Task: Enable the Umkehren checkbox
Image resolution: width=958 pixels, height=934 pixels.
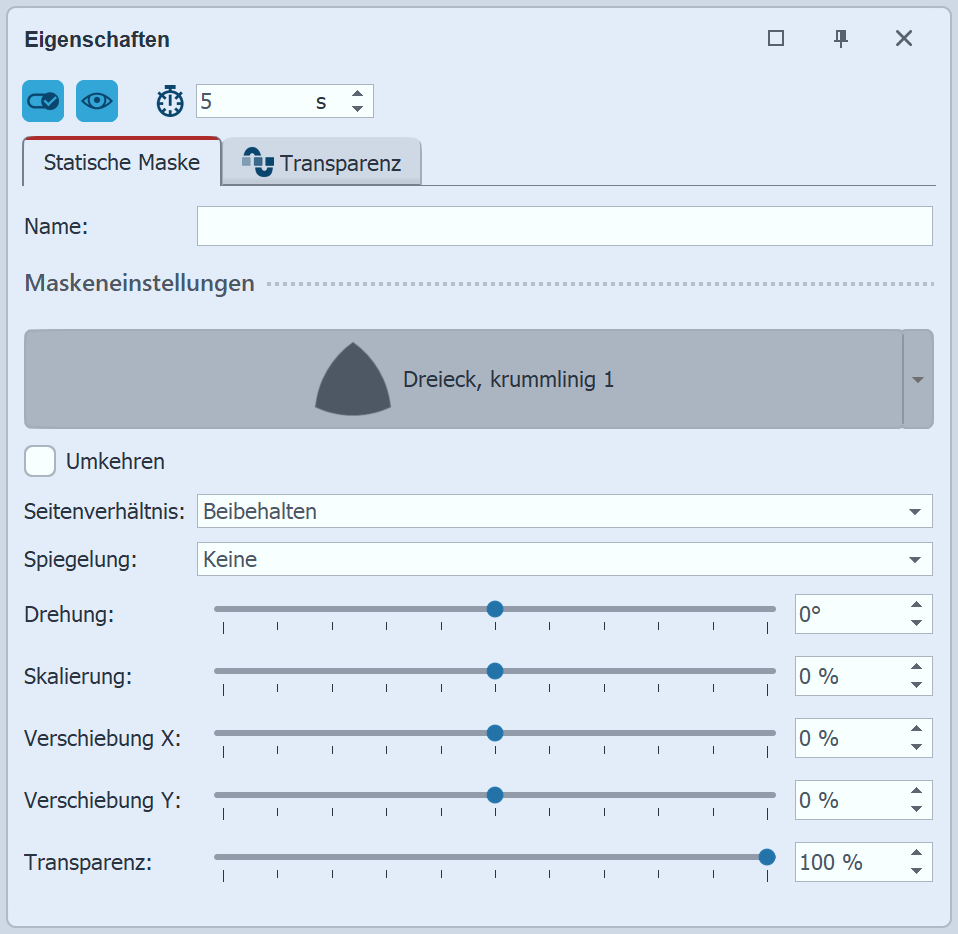Action: click(x=40, y=462)
